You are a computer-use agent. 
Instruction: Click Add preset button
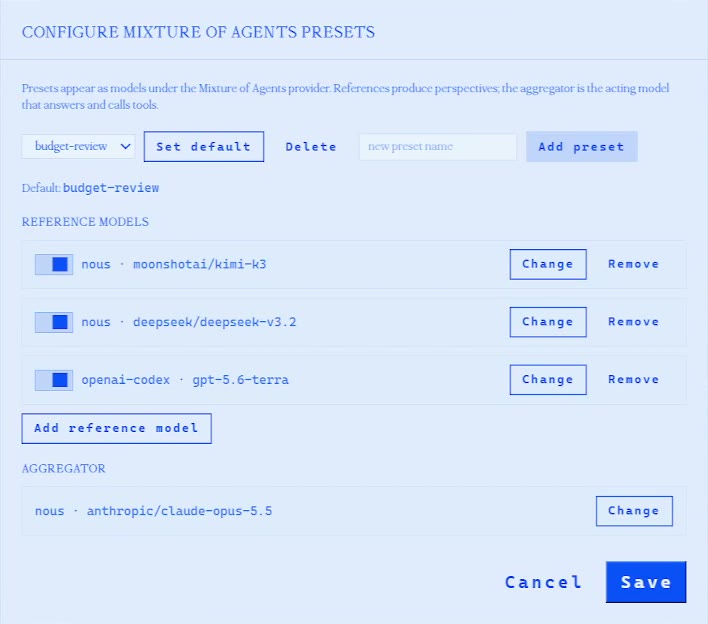(582, 146)
